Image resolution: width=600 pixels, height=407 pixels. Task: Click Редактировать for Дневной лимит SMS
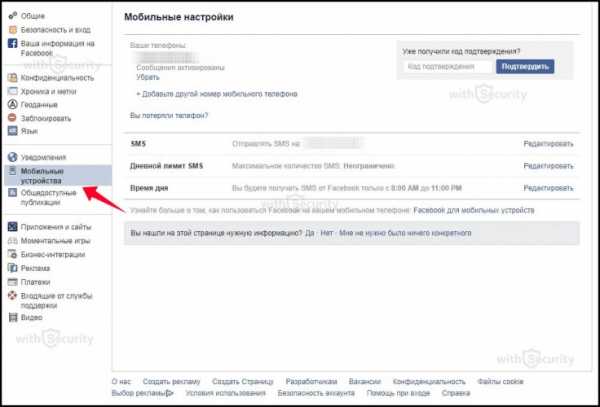click(548, 166)
